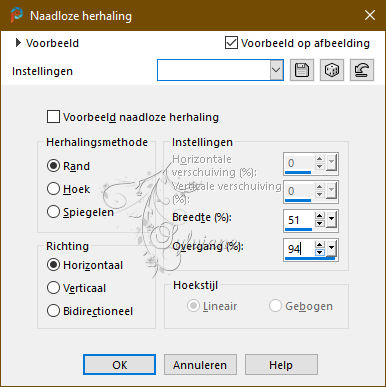Click the reset to default arrow icon

[x=362, y=70]
